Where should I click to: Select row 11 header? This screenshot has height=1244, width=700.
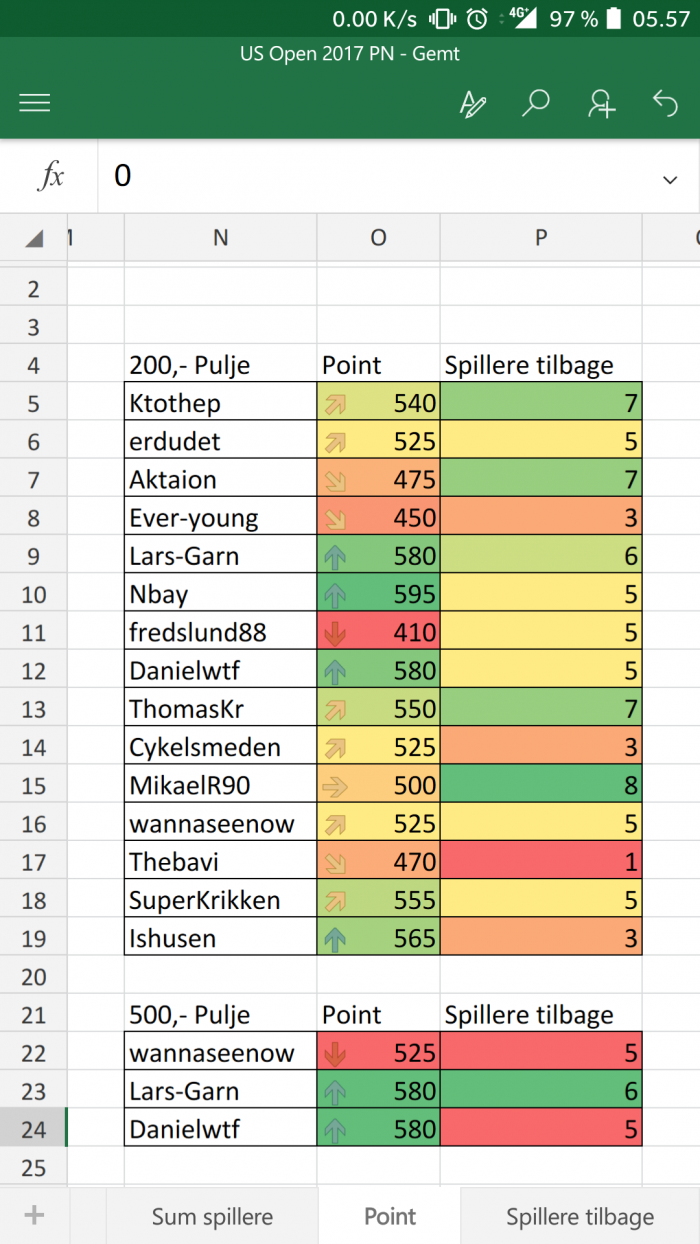pos(34,632)
